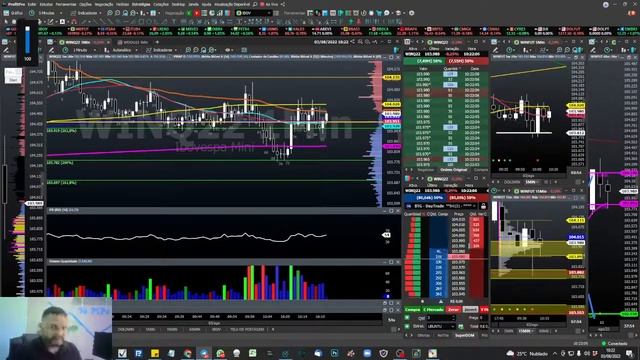Click the Zoom app icon in the taskbar
Viewport: 640px width, 360px height.
[367, 353]
